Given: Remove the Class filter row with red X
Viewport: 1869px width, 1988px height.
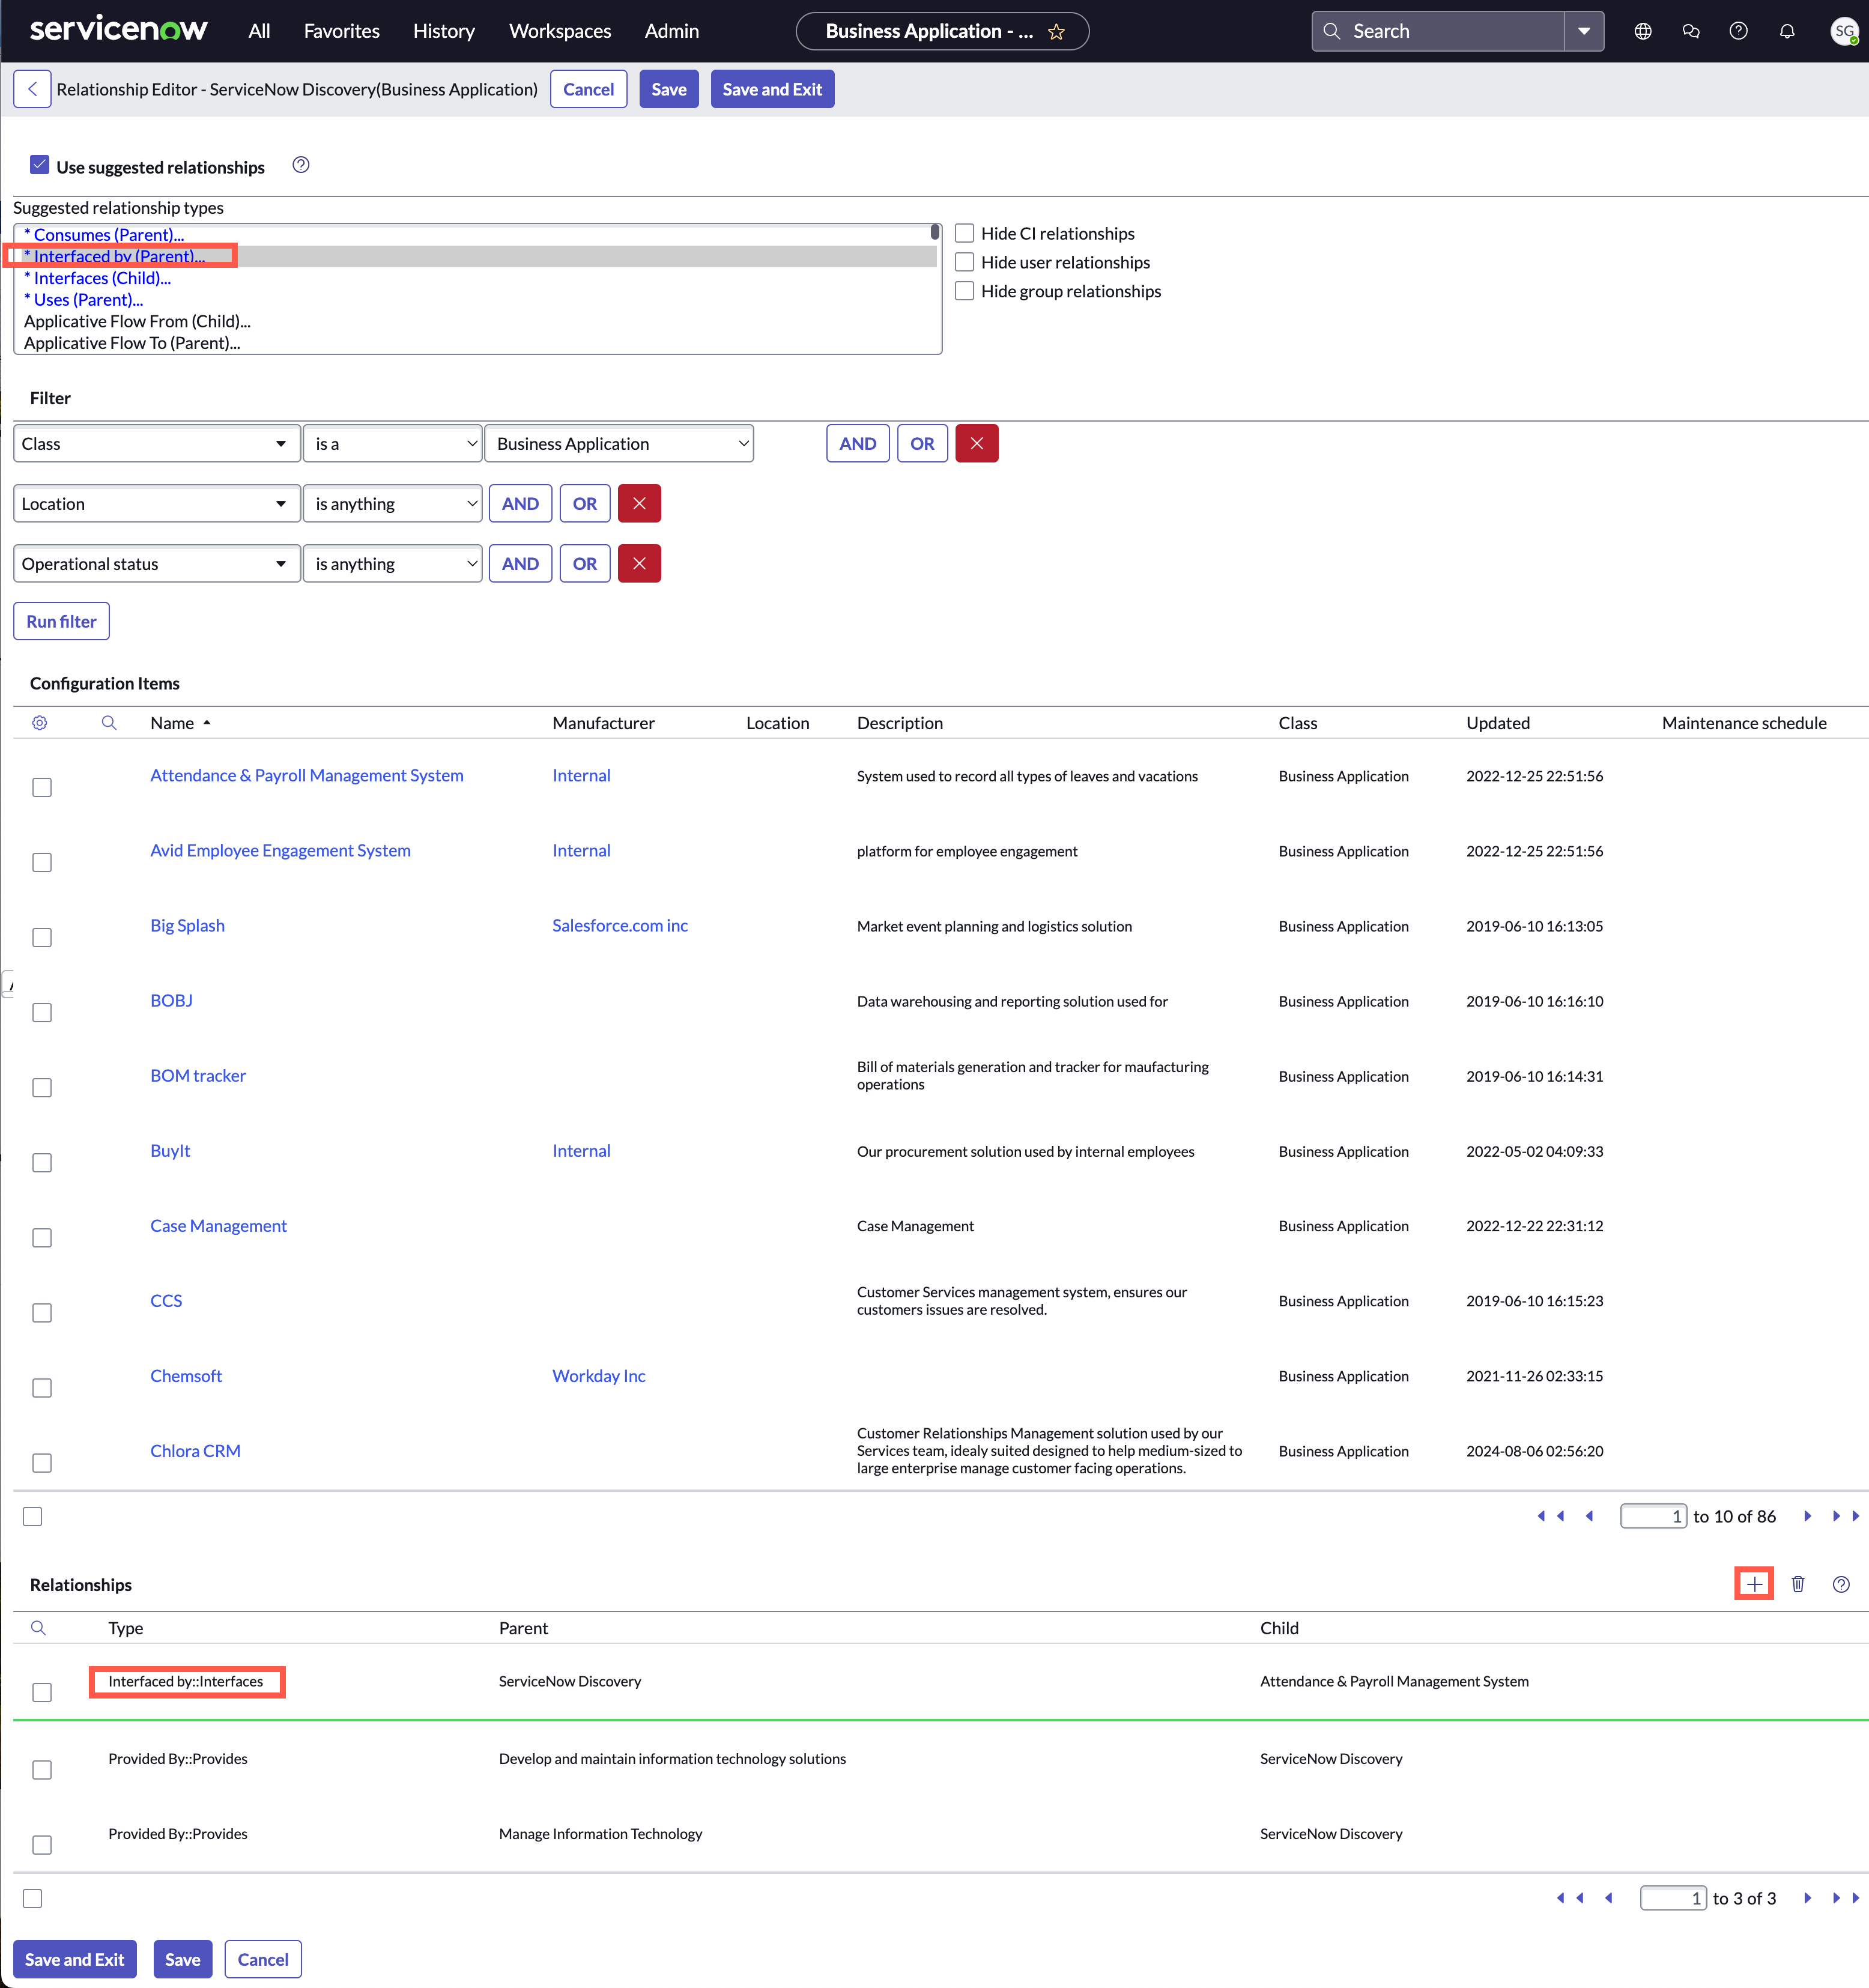Looking at the screenshot, I should click(977, 444).
